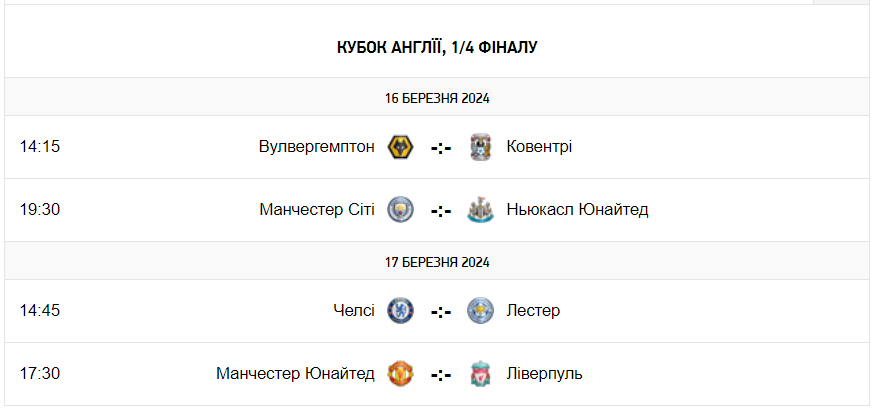Viewport: 872px width, 408px height.
Task: Click the Манчестер Юнайтед team name
Action: [295, 373]
